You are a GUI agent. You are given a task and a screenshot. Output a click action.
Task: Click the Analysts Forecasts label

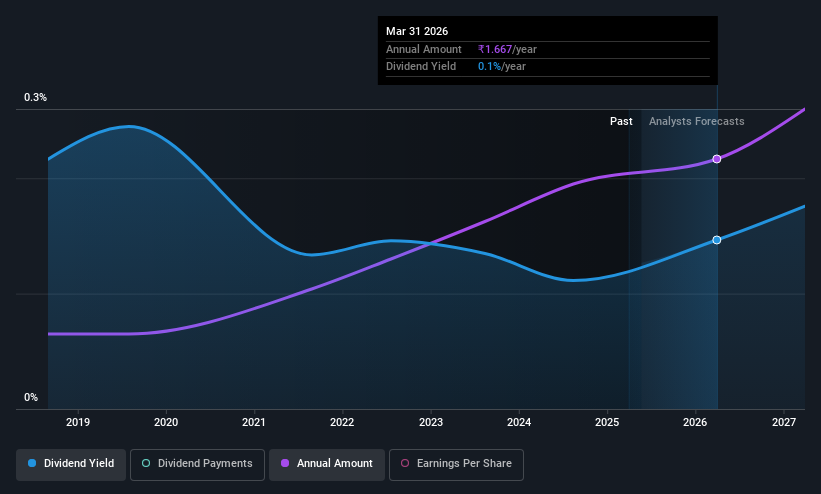[696, 122]
